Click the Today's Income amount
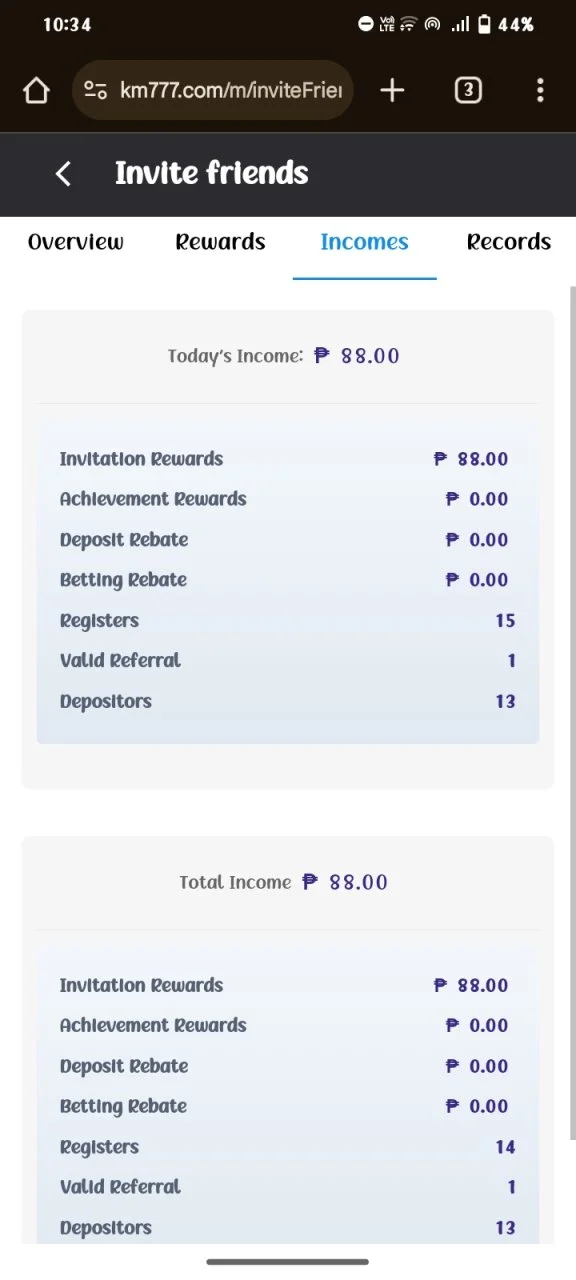 coord(357,356)
